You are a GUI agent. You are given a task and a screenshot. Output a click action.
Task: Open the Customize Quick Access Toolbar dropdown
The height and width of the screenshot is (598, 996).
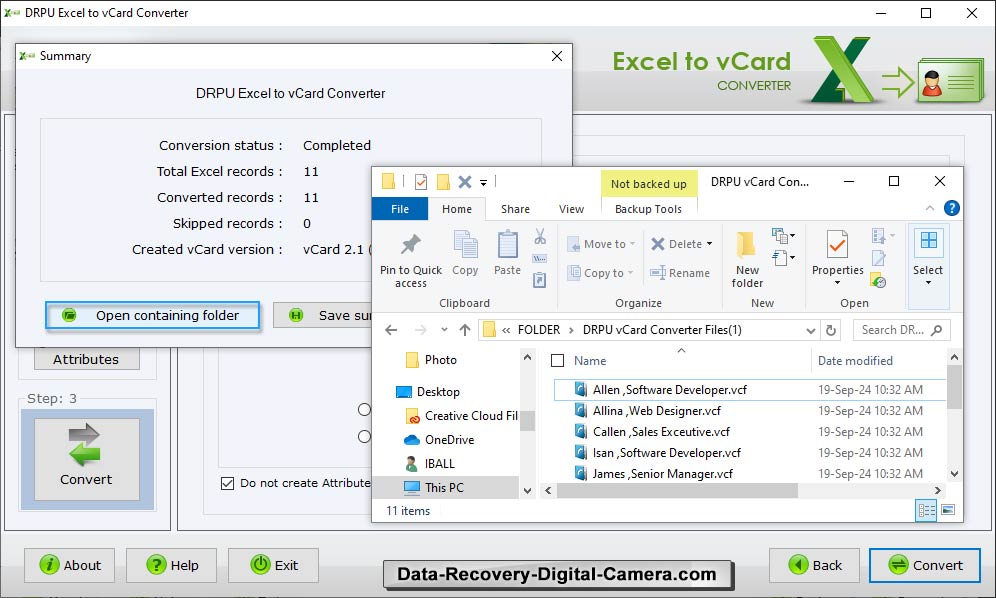[x=483, y=183]
